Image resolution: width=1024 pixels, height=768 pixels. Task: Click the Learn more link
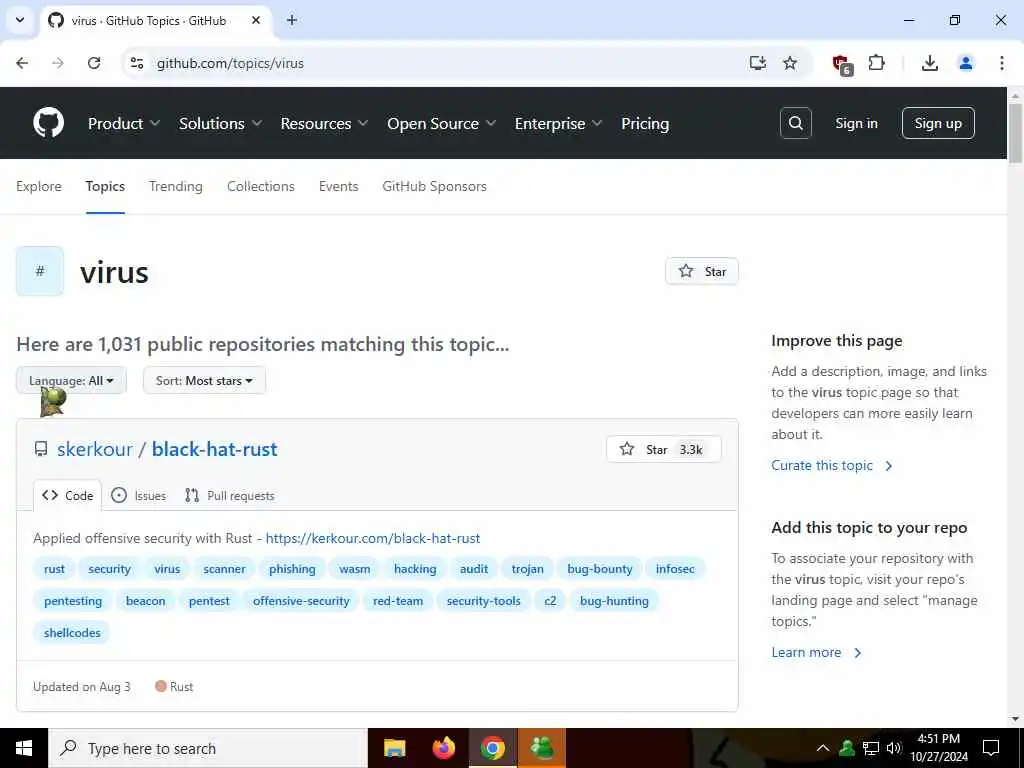[x=816, y=652]
